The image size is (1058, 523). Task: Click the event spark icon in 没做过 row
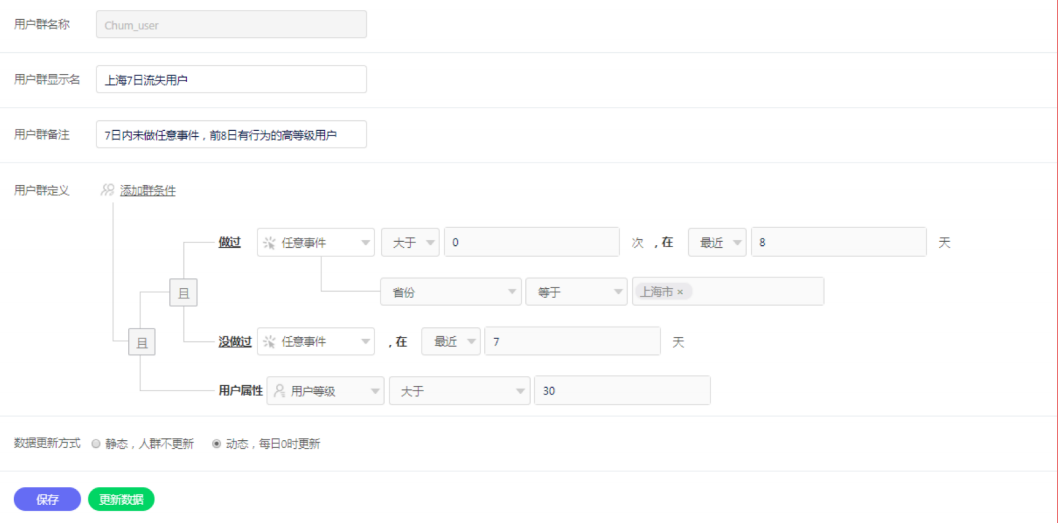click(269, 342)
